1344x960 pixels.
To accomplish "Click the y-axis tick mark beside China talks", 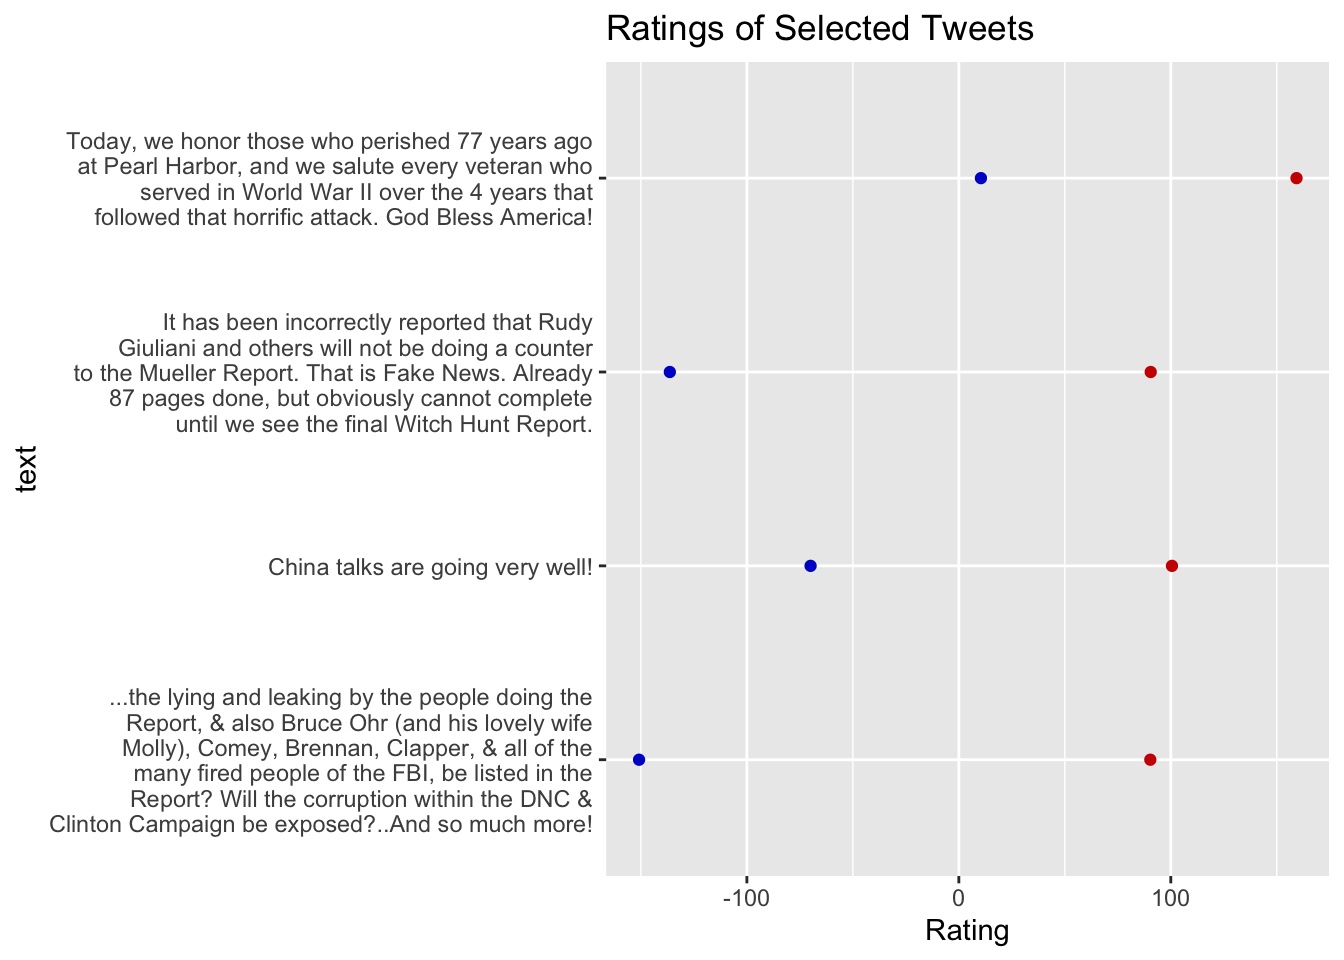I will coord(602,566).
